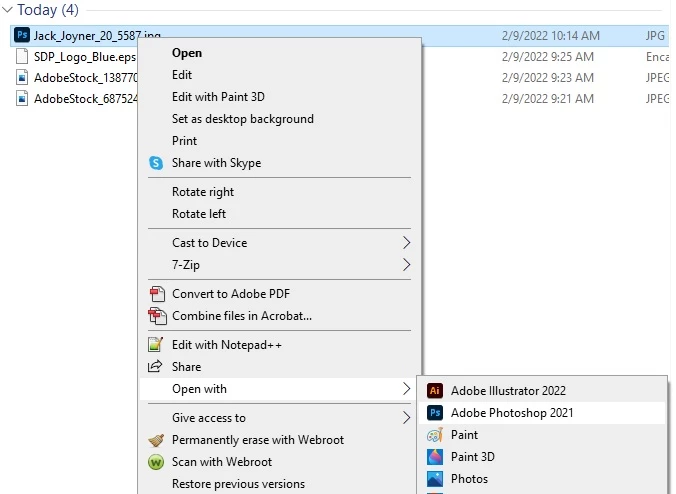Open the Give access to entry
The width and height of the screenshot is (676, 494).
coord(280,418)
